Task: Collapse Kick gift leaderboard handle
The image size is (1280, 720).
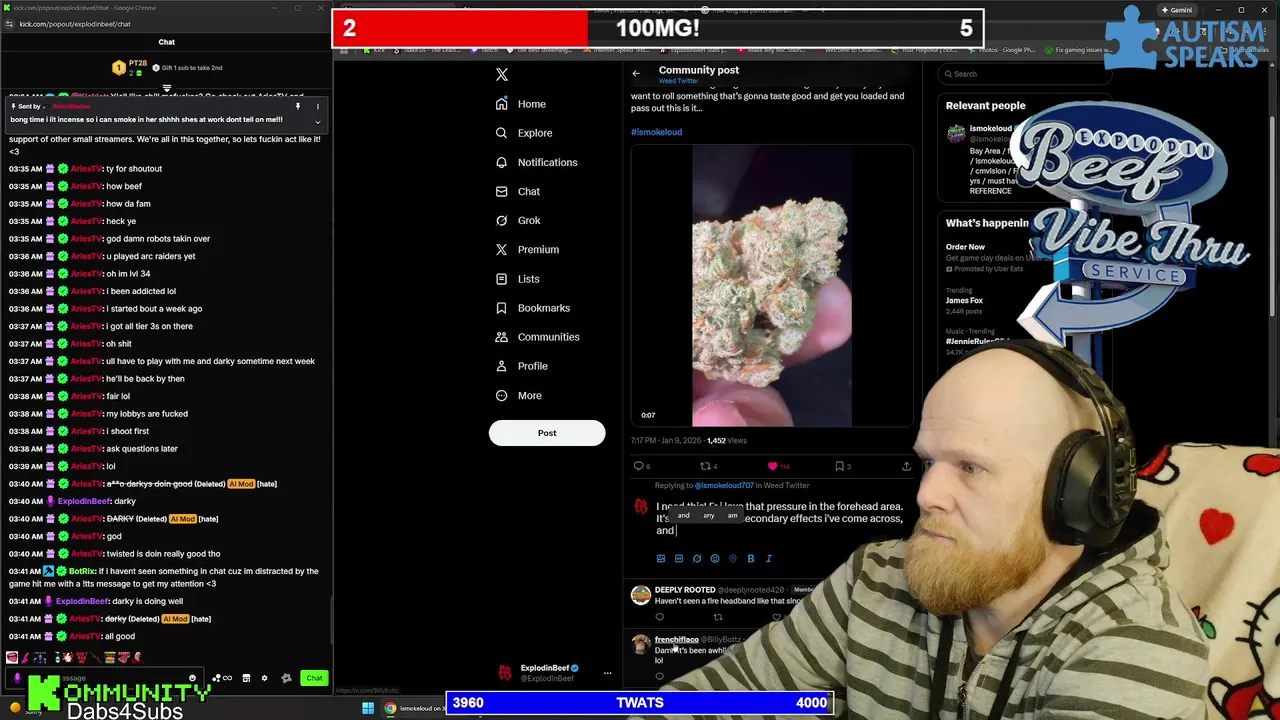Action: [x=167, y=88]
